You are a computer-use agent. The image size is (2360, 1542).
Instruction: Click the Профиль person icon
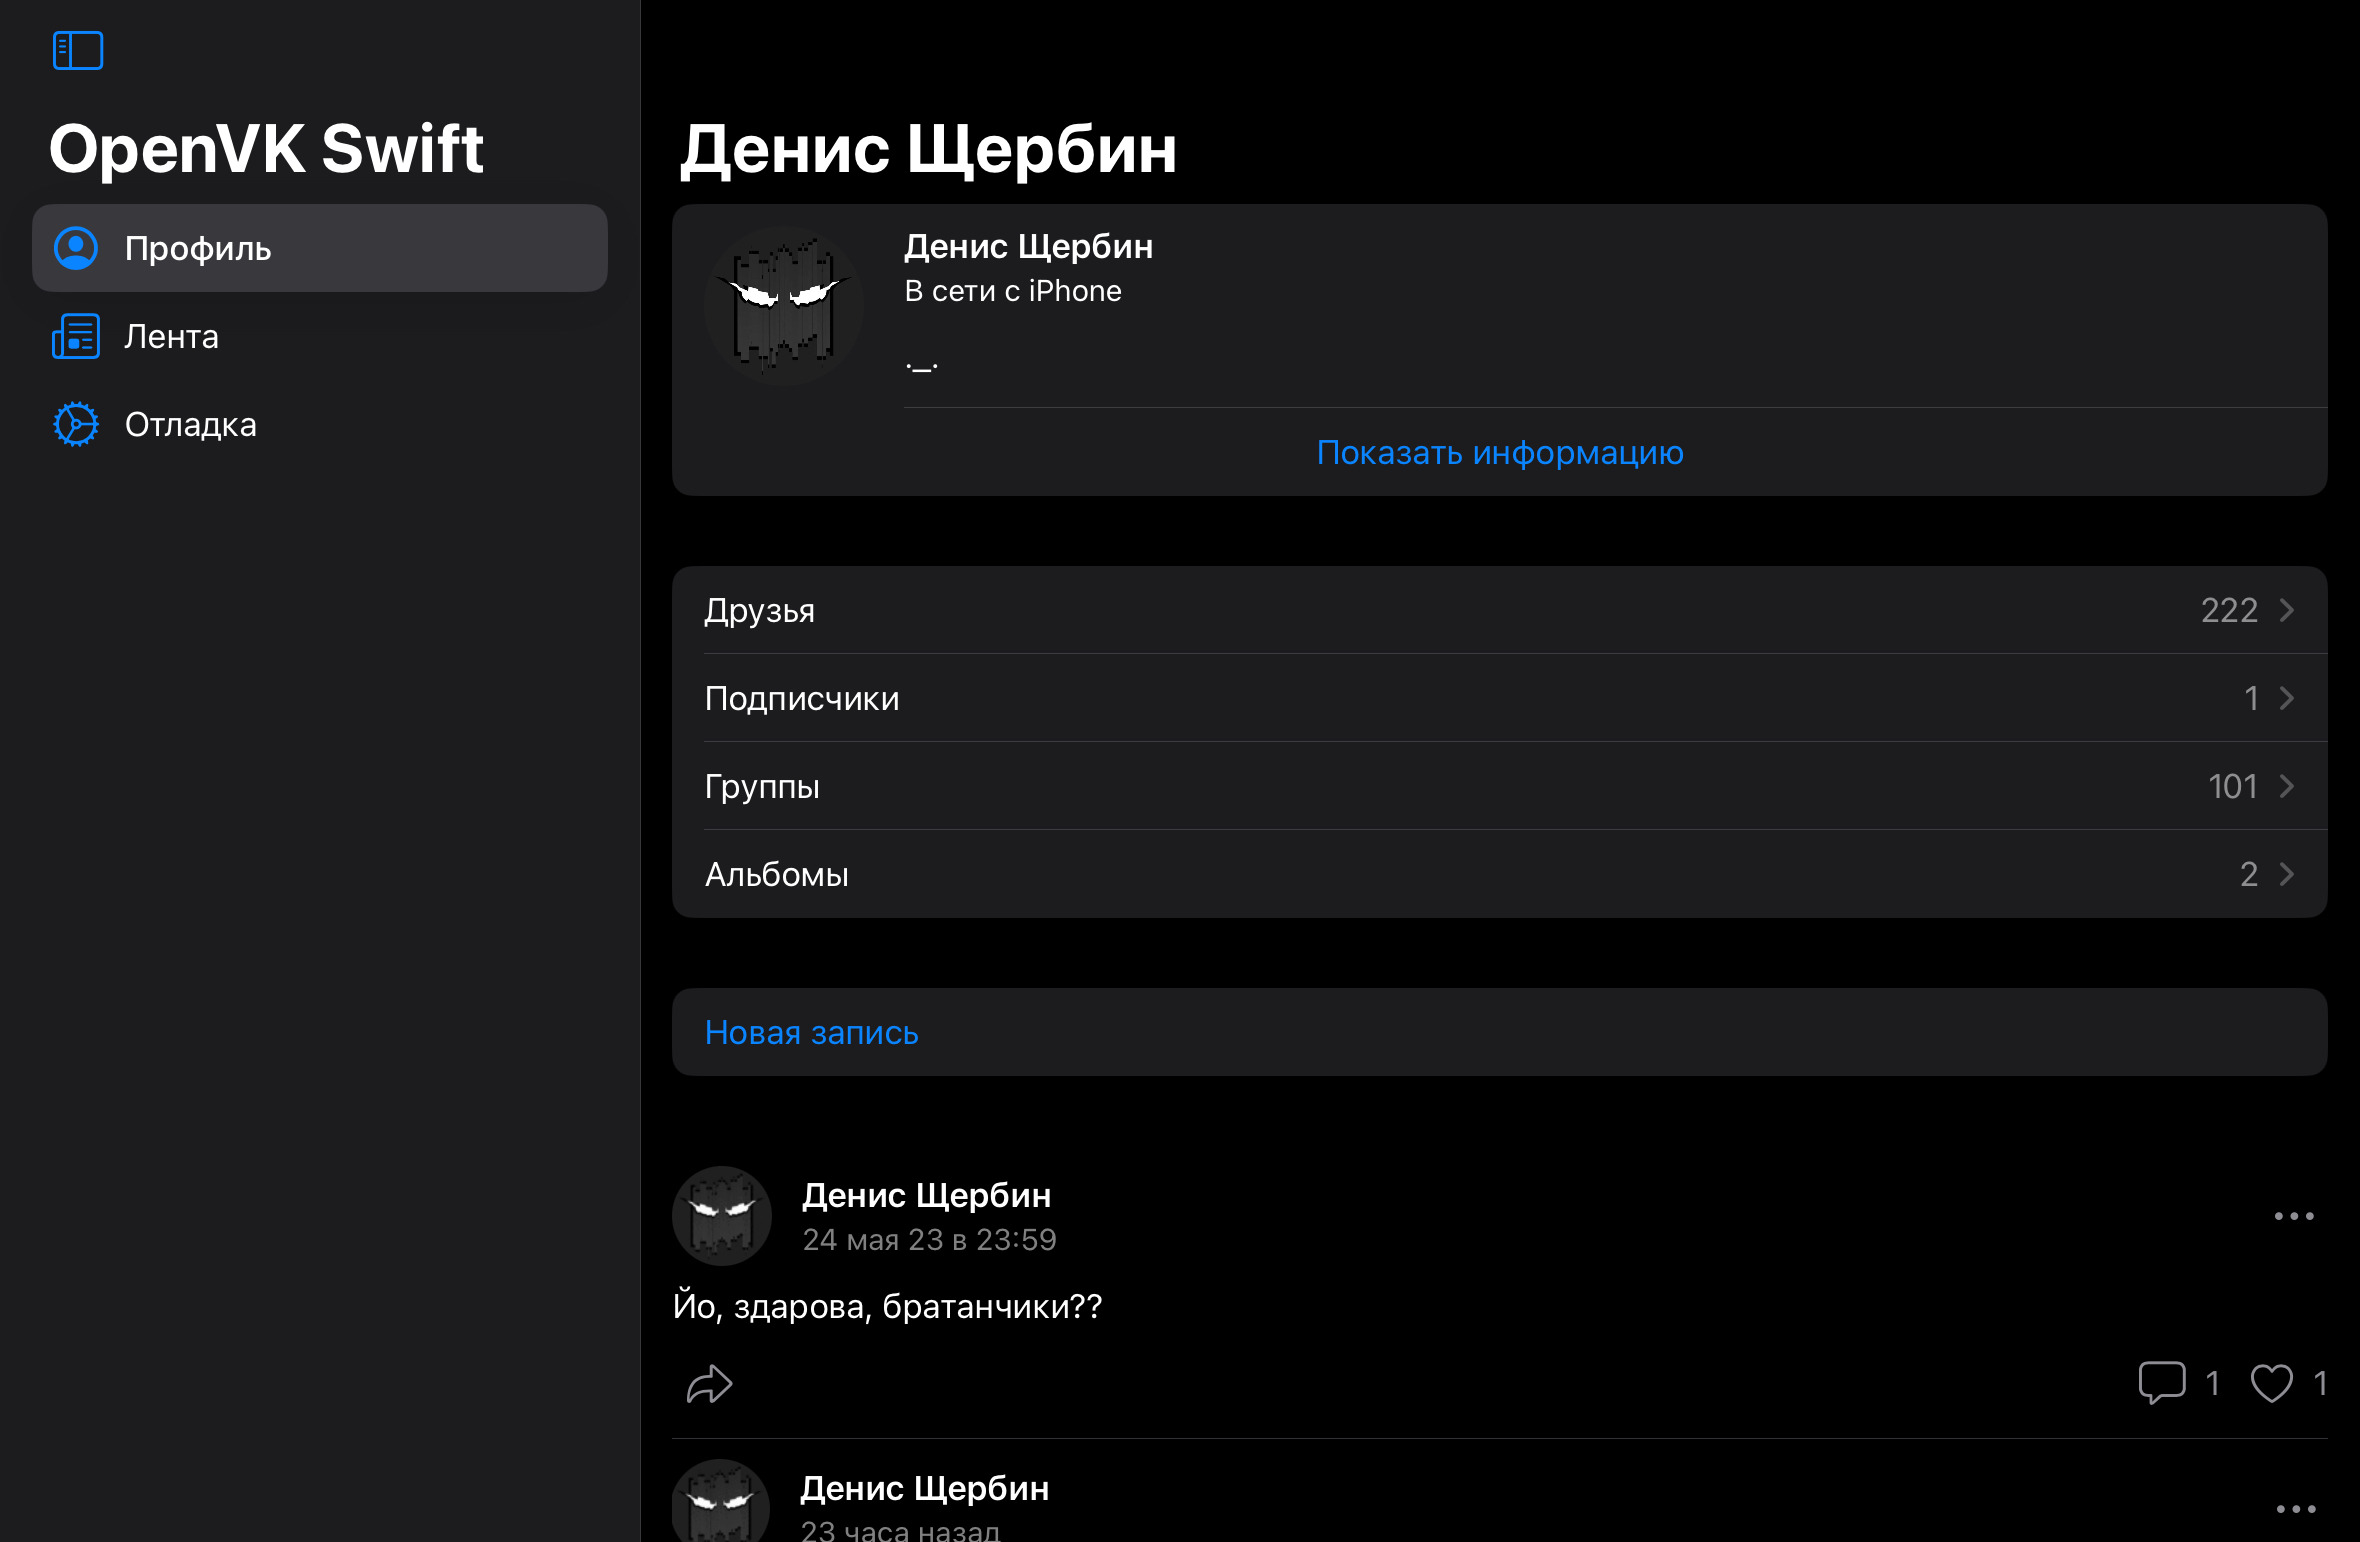pyautogui.click(x=76, y=248)
